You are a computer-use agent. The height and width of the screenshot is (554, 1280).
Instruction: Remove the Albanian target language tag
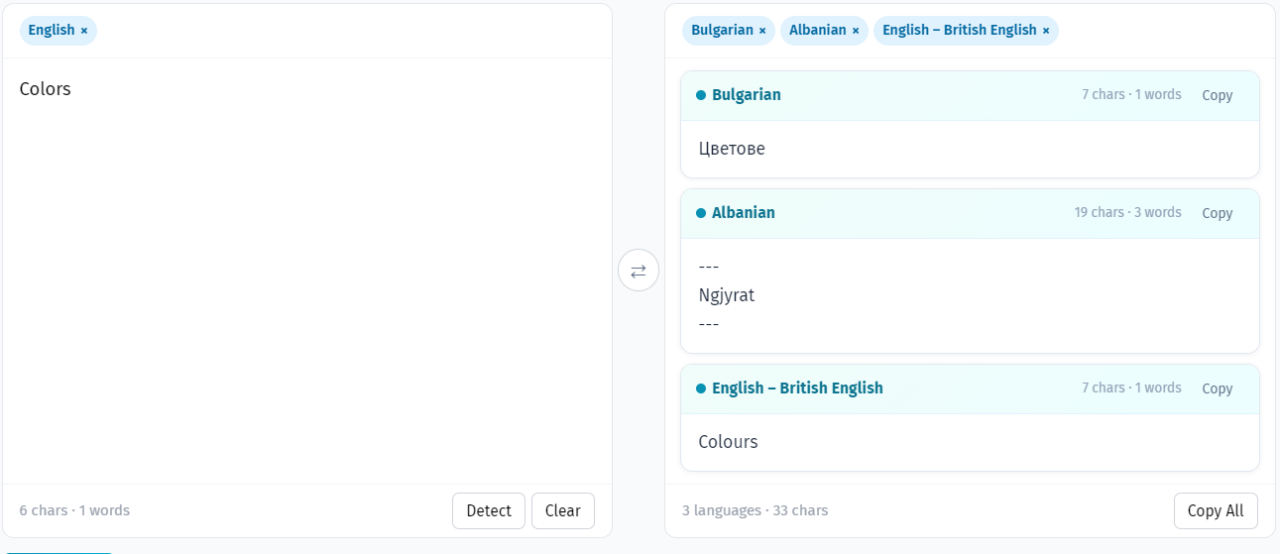click(855, 31)
